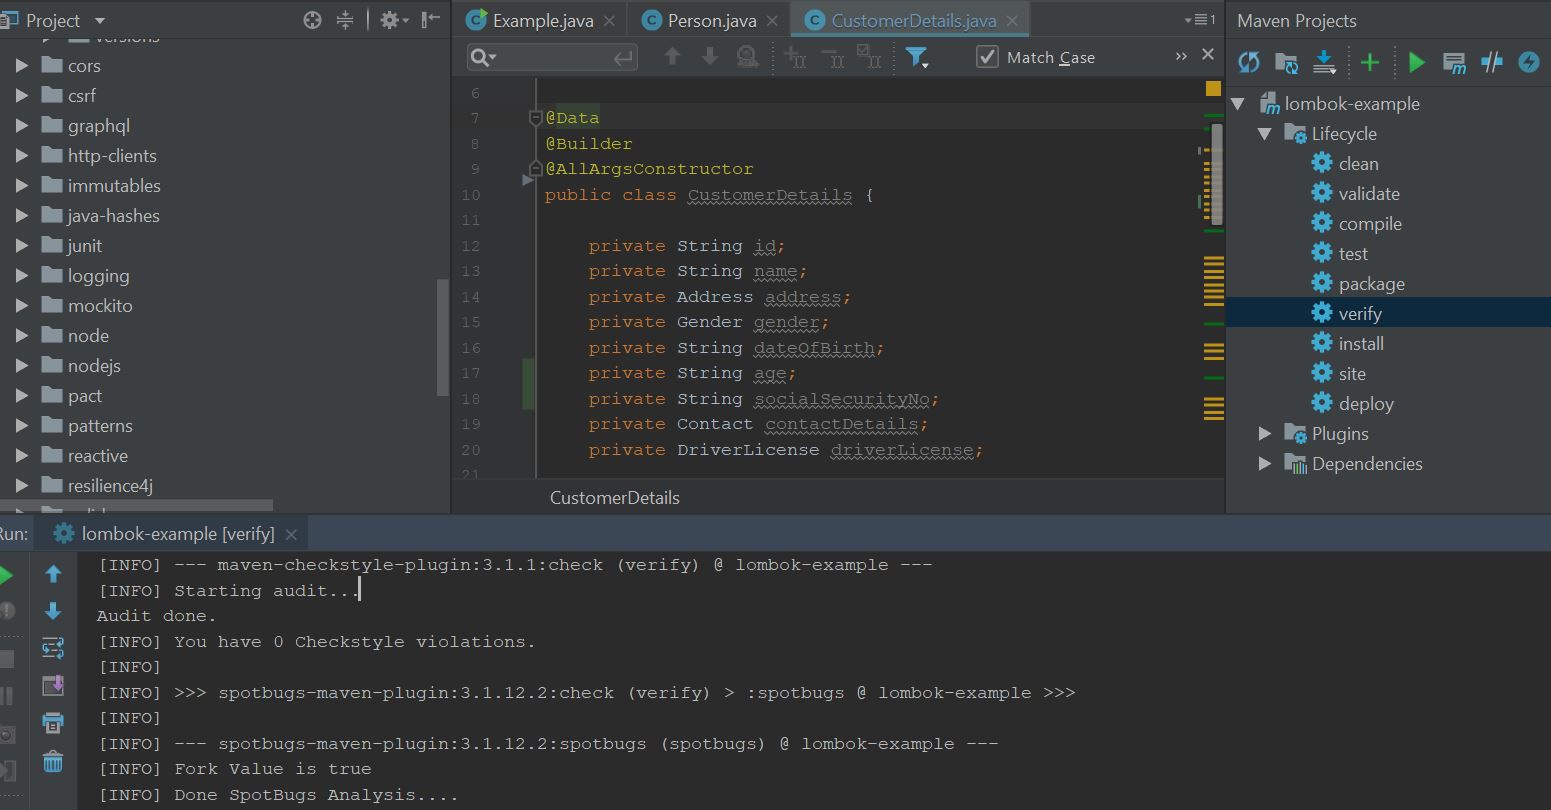
Task: Select the deploy lifecycle goal
Action: (1366, 403)
